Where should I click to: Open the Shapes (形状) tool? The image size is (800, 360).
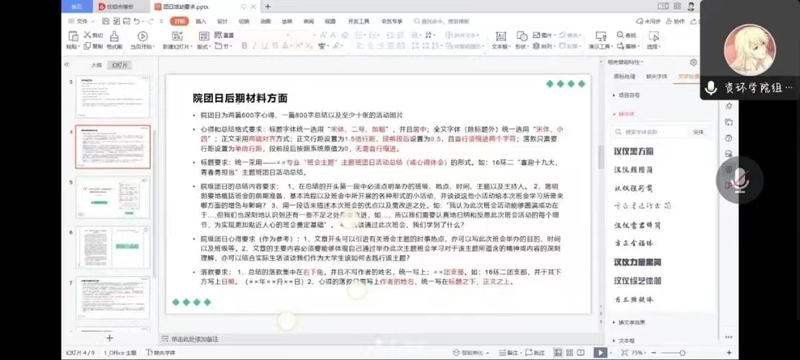pos(521,40)
